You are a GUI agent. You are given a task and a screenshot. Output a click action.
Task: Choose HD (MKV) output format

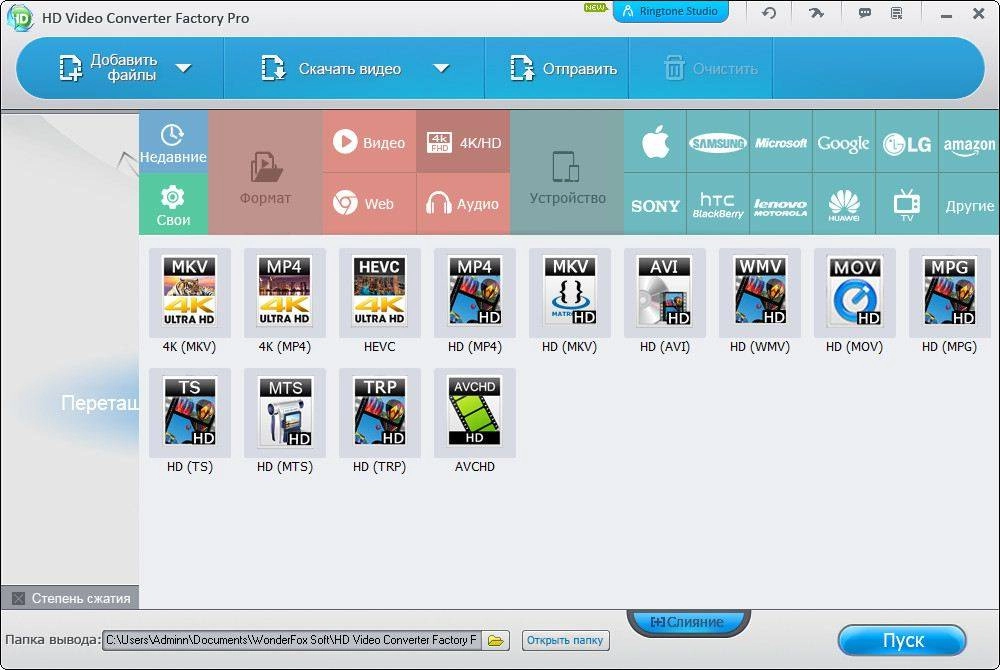[x=570, y=293]
